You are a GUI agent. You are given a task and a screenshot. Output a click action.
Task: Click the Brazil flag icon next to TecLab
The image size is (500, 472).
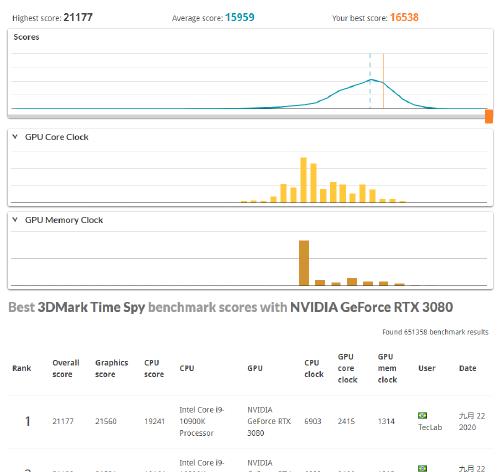tap(422, 415)
